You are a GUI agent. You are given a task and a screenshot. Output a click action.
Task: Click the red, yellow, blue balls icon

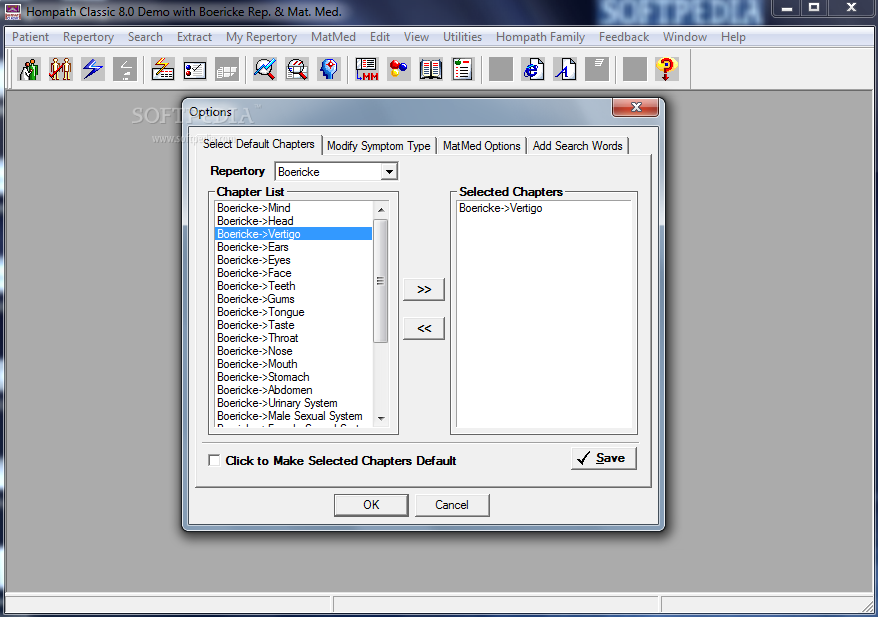point(399,69)
